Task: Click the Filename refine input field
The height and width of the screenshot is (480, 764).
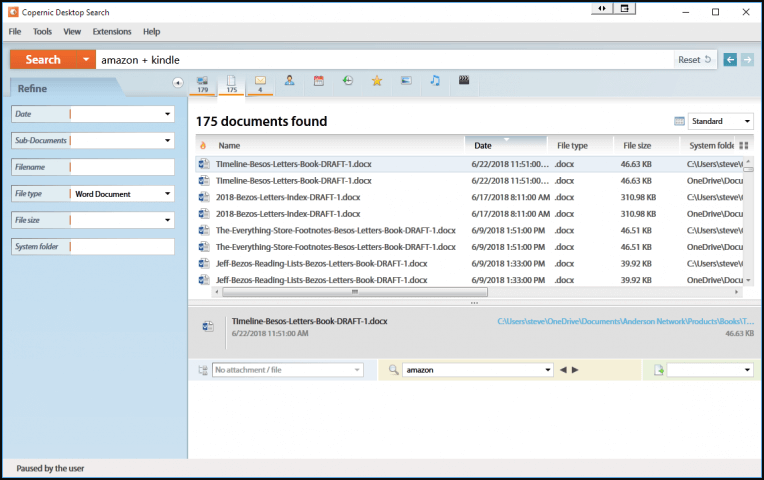Action: click(122, 167)
